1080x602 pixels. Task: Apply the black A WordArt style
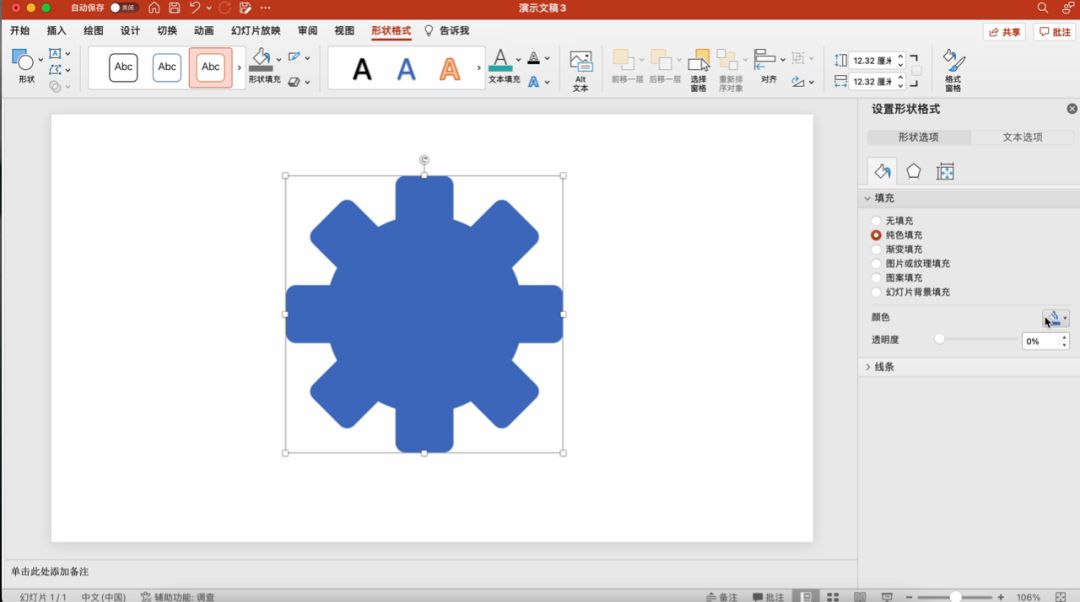362,69
